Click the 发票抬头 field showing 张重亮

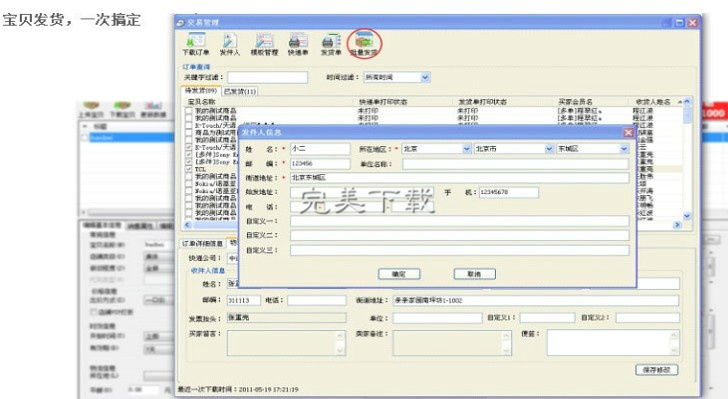[x=286, y=318]
